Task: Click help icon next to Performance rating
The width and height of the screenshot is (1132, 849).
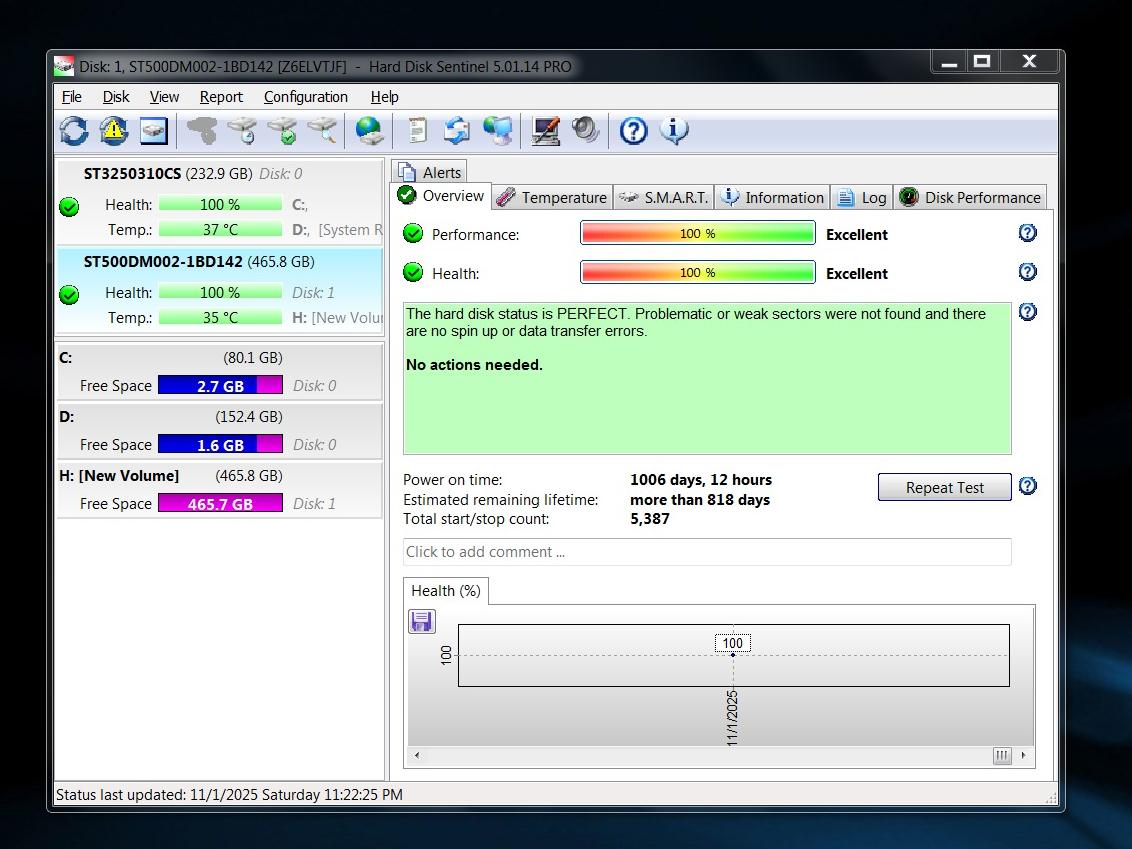Action: tap(1027, 233)
